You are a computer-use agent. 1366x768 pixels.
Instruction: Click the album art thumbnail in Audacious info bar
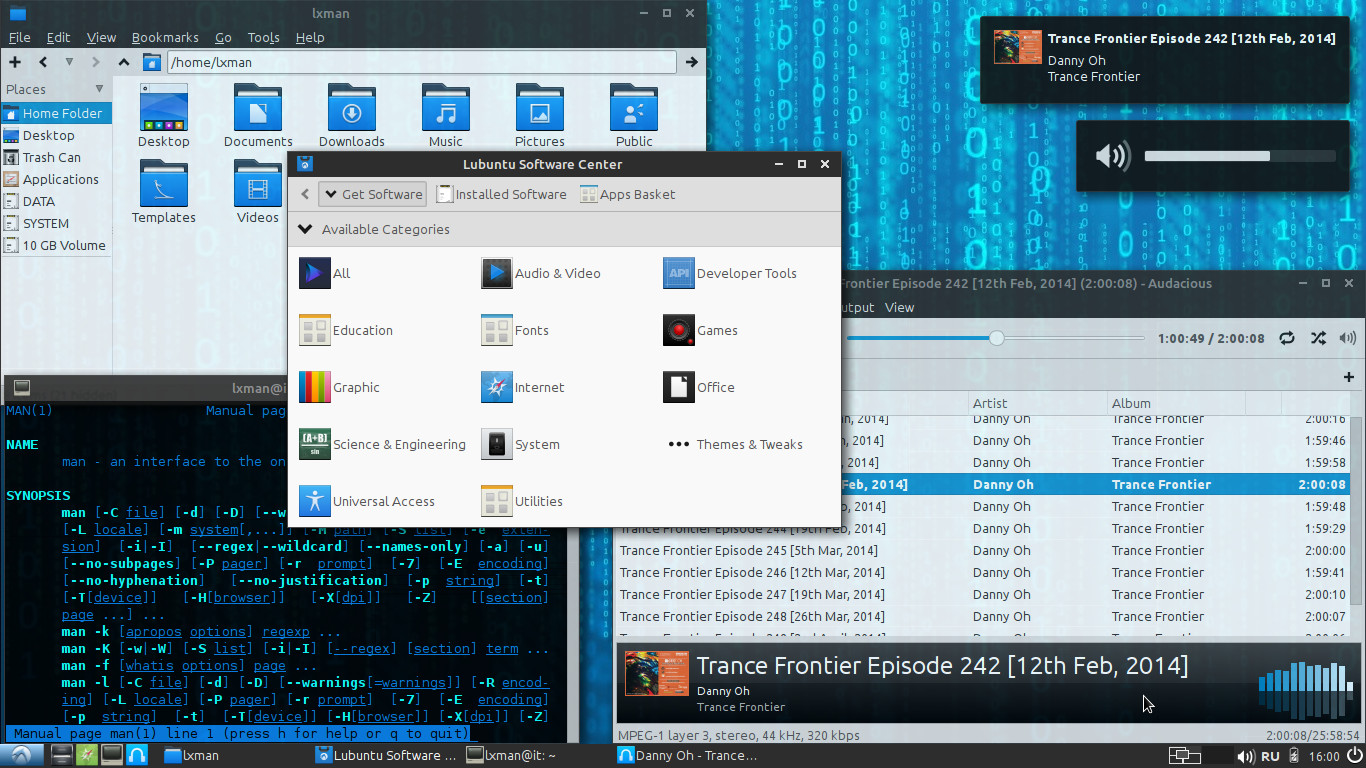(x=657, y=673)
